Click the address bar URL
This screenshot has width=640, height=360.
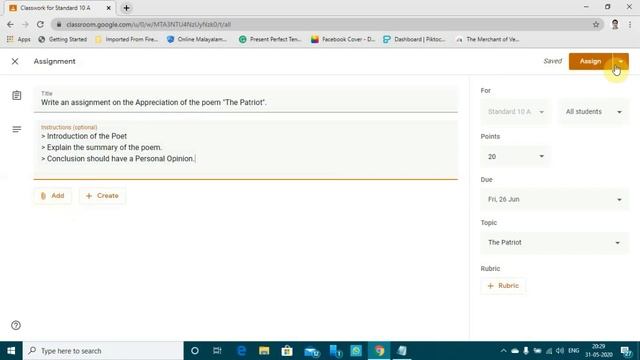pos(149,24)
